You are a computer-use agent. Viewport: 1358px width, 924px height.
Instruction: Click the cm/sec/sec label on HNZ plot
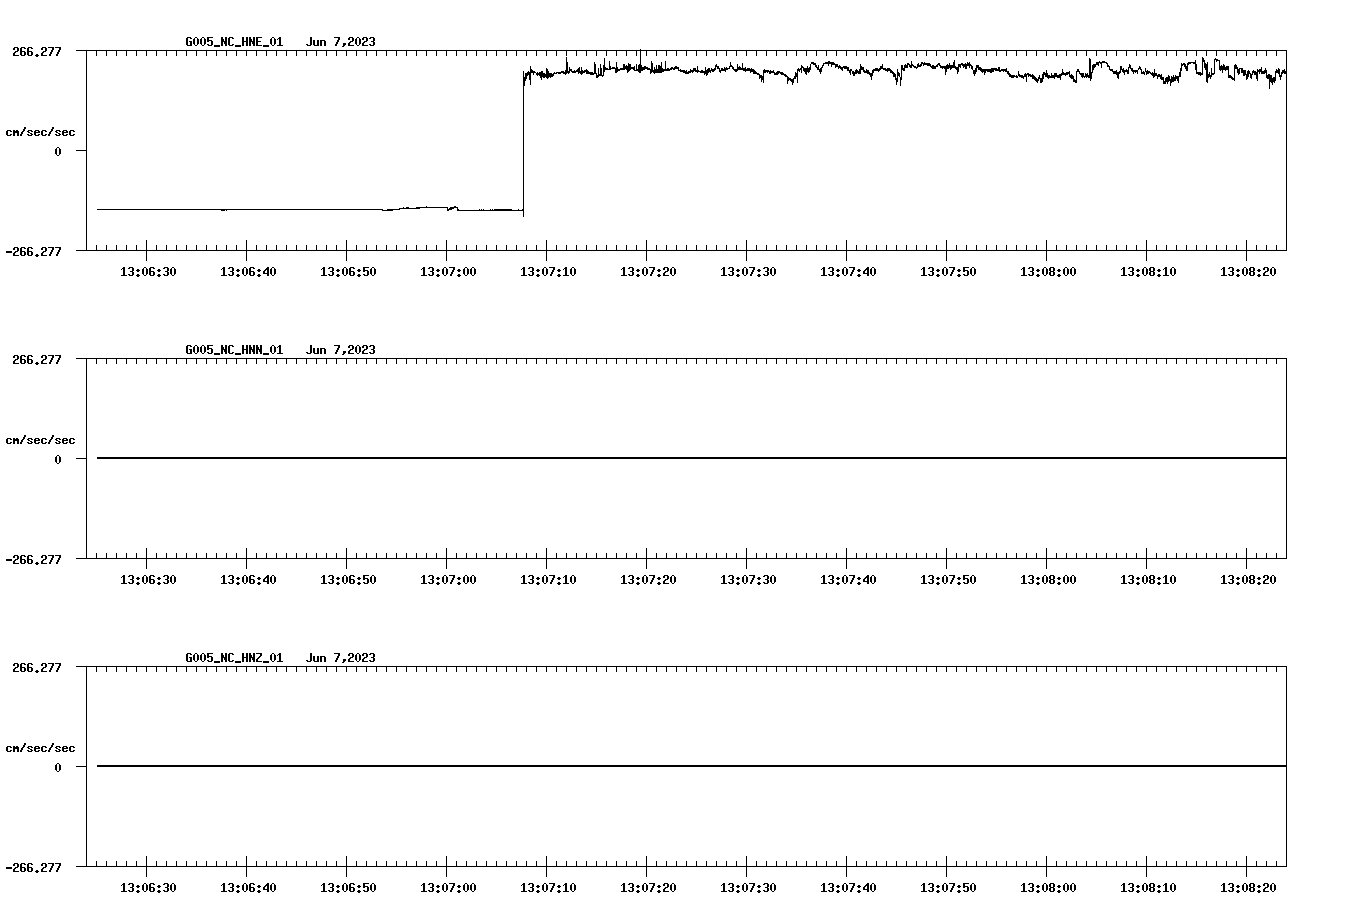coord(42,746)
